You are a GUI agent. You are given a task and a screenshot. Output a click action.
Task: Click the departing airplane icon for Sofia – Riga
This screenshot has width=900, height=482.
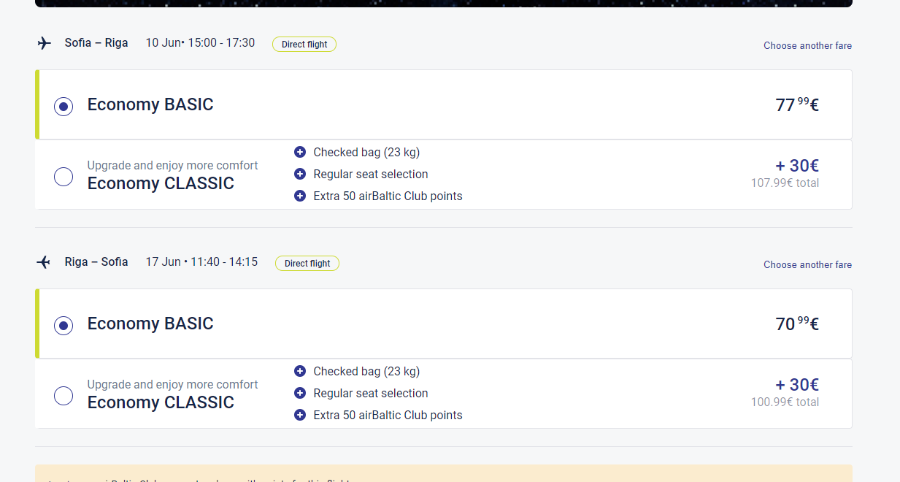(x=44, y=43)
